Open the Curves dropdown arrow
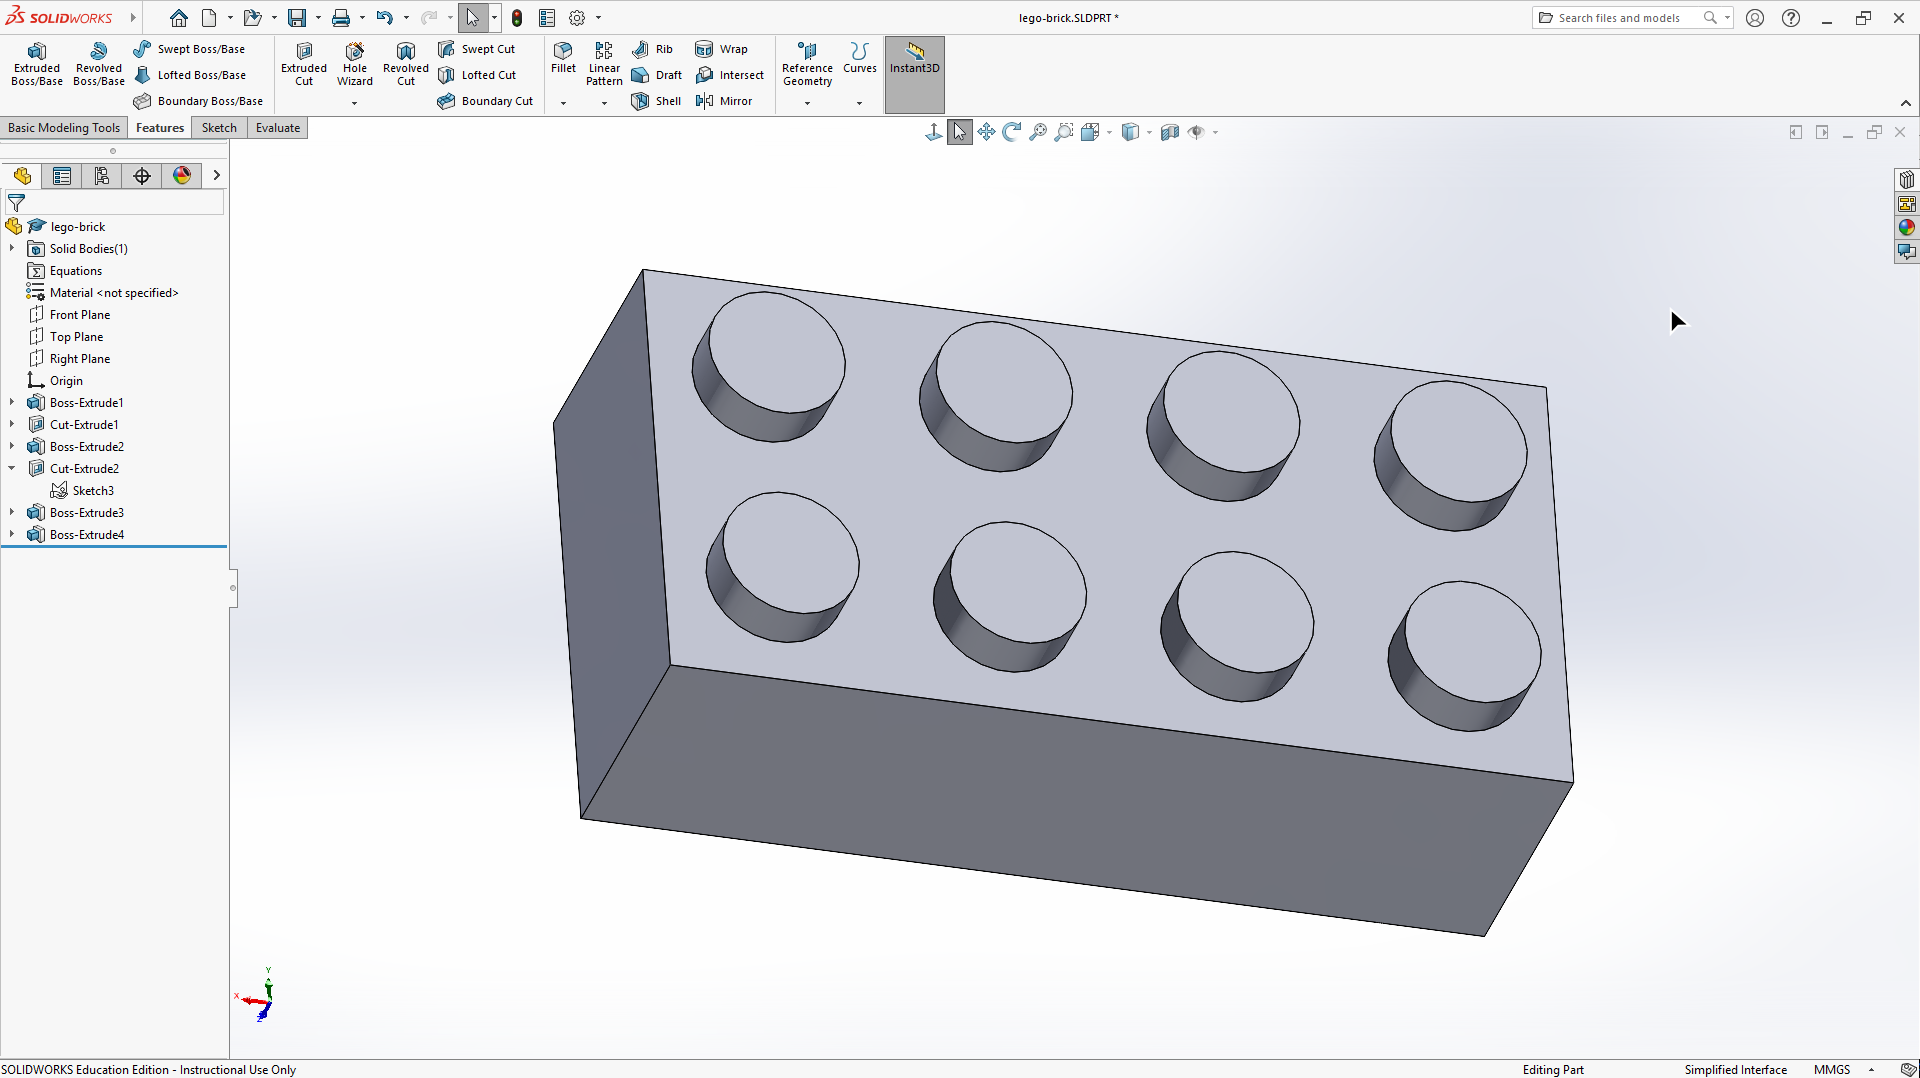Viewport: 1920px width, 1078px height. click(859, 103)
